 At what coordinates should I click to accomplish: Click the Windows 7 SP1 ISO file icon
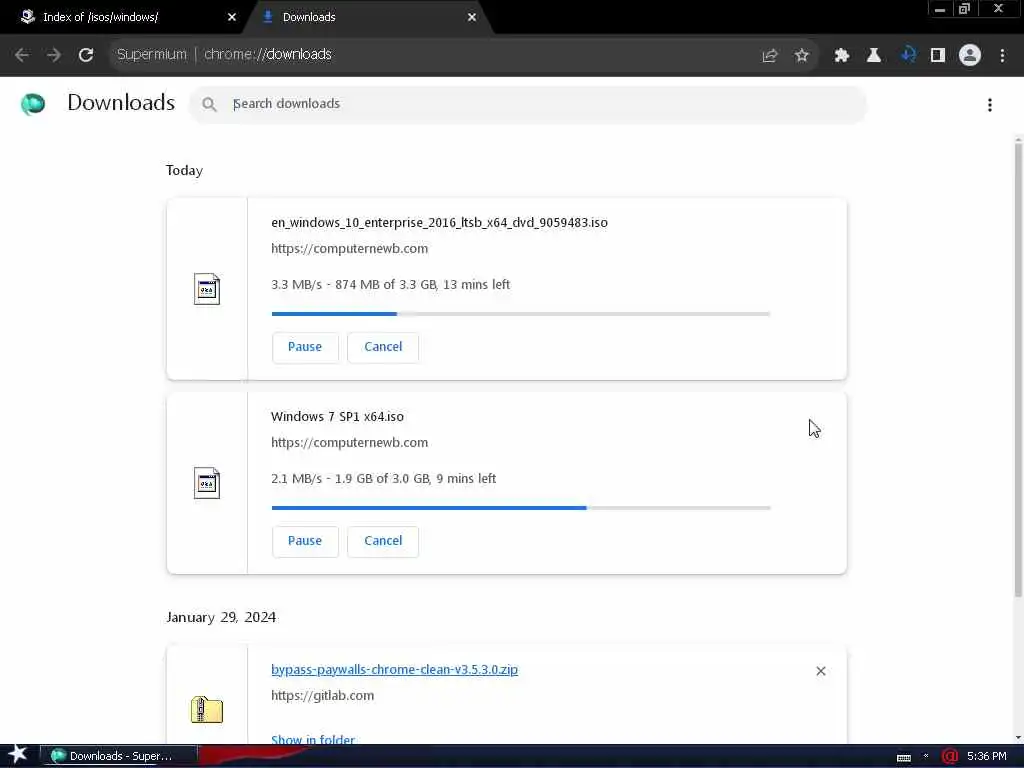tap(207, 483)
